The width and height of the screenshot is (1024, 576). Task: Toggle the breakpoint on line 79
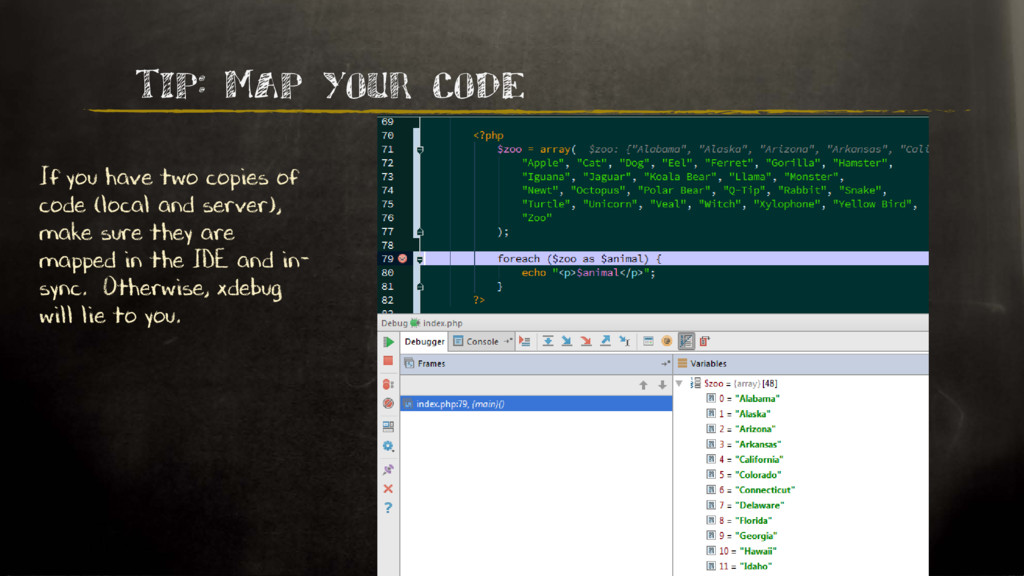click(x=403, y=259)
